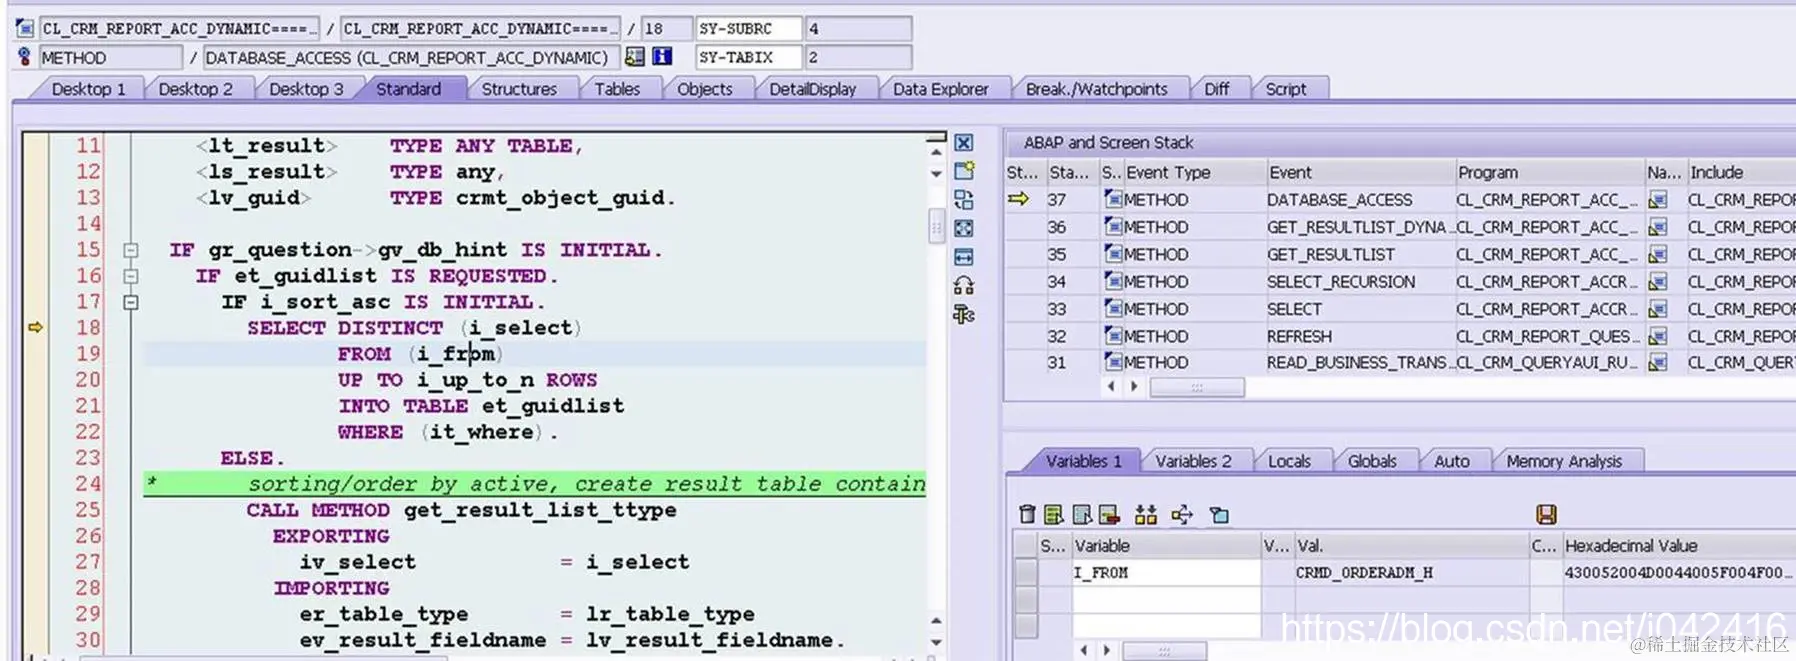Click the event type icon beside METHOD field
The height and width of the screenshot is (661, 1796).
24,57
